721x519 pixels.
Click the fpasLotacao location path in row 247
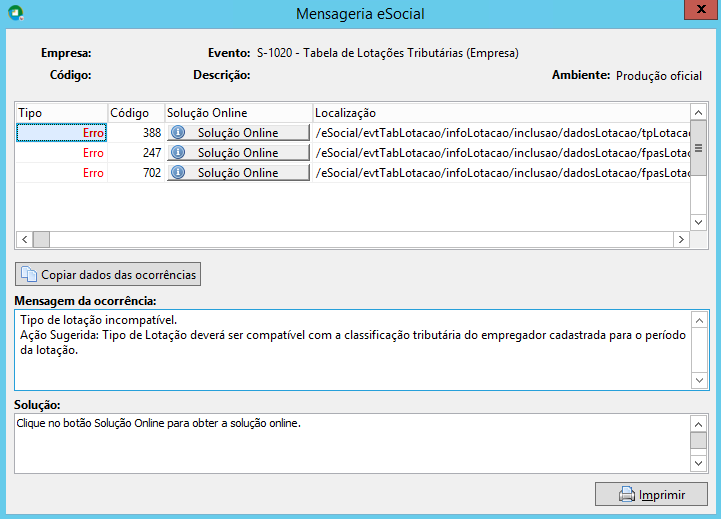(502, 153)
